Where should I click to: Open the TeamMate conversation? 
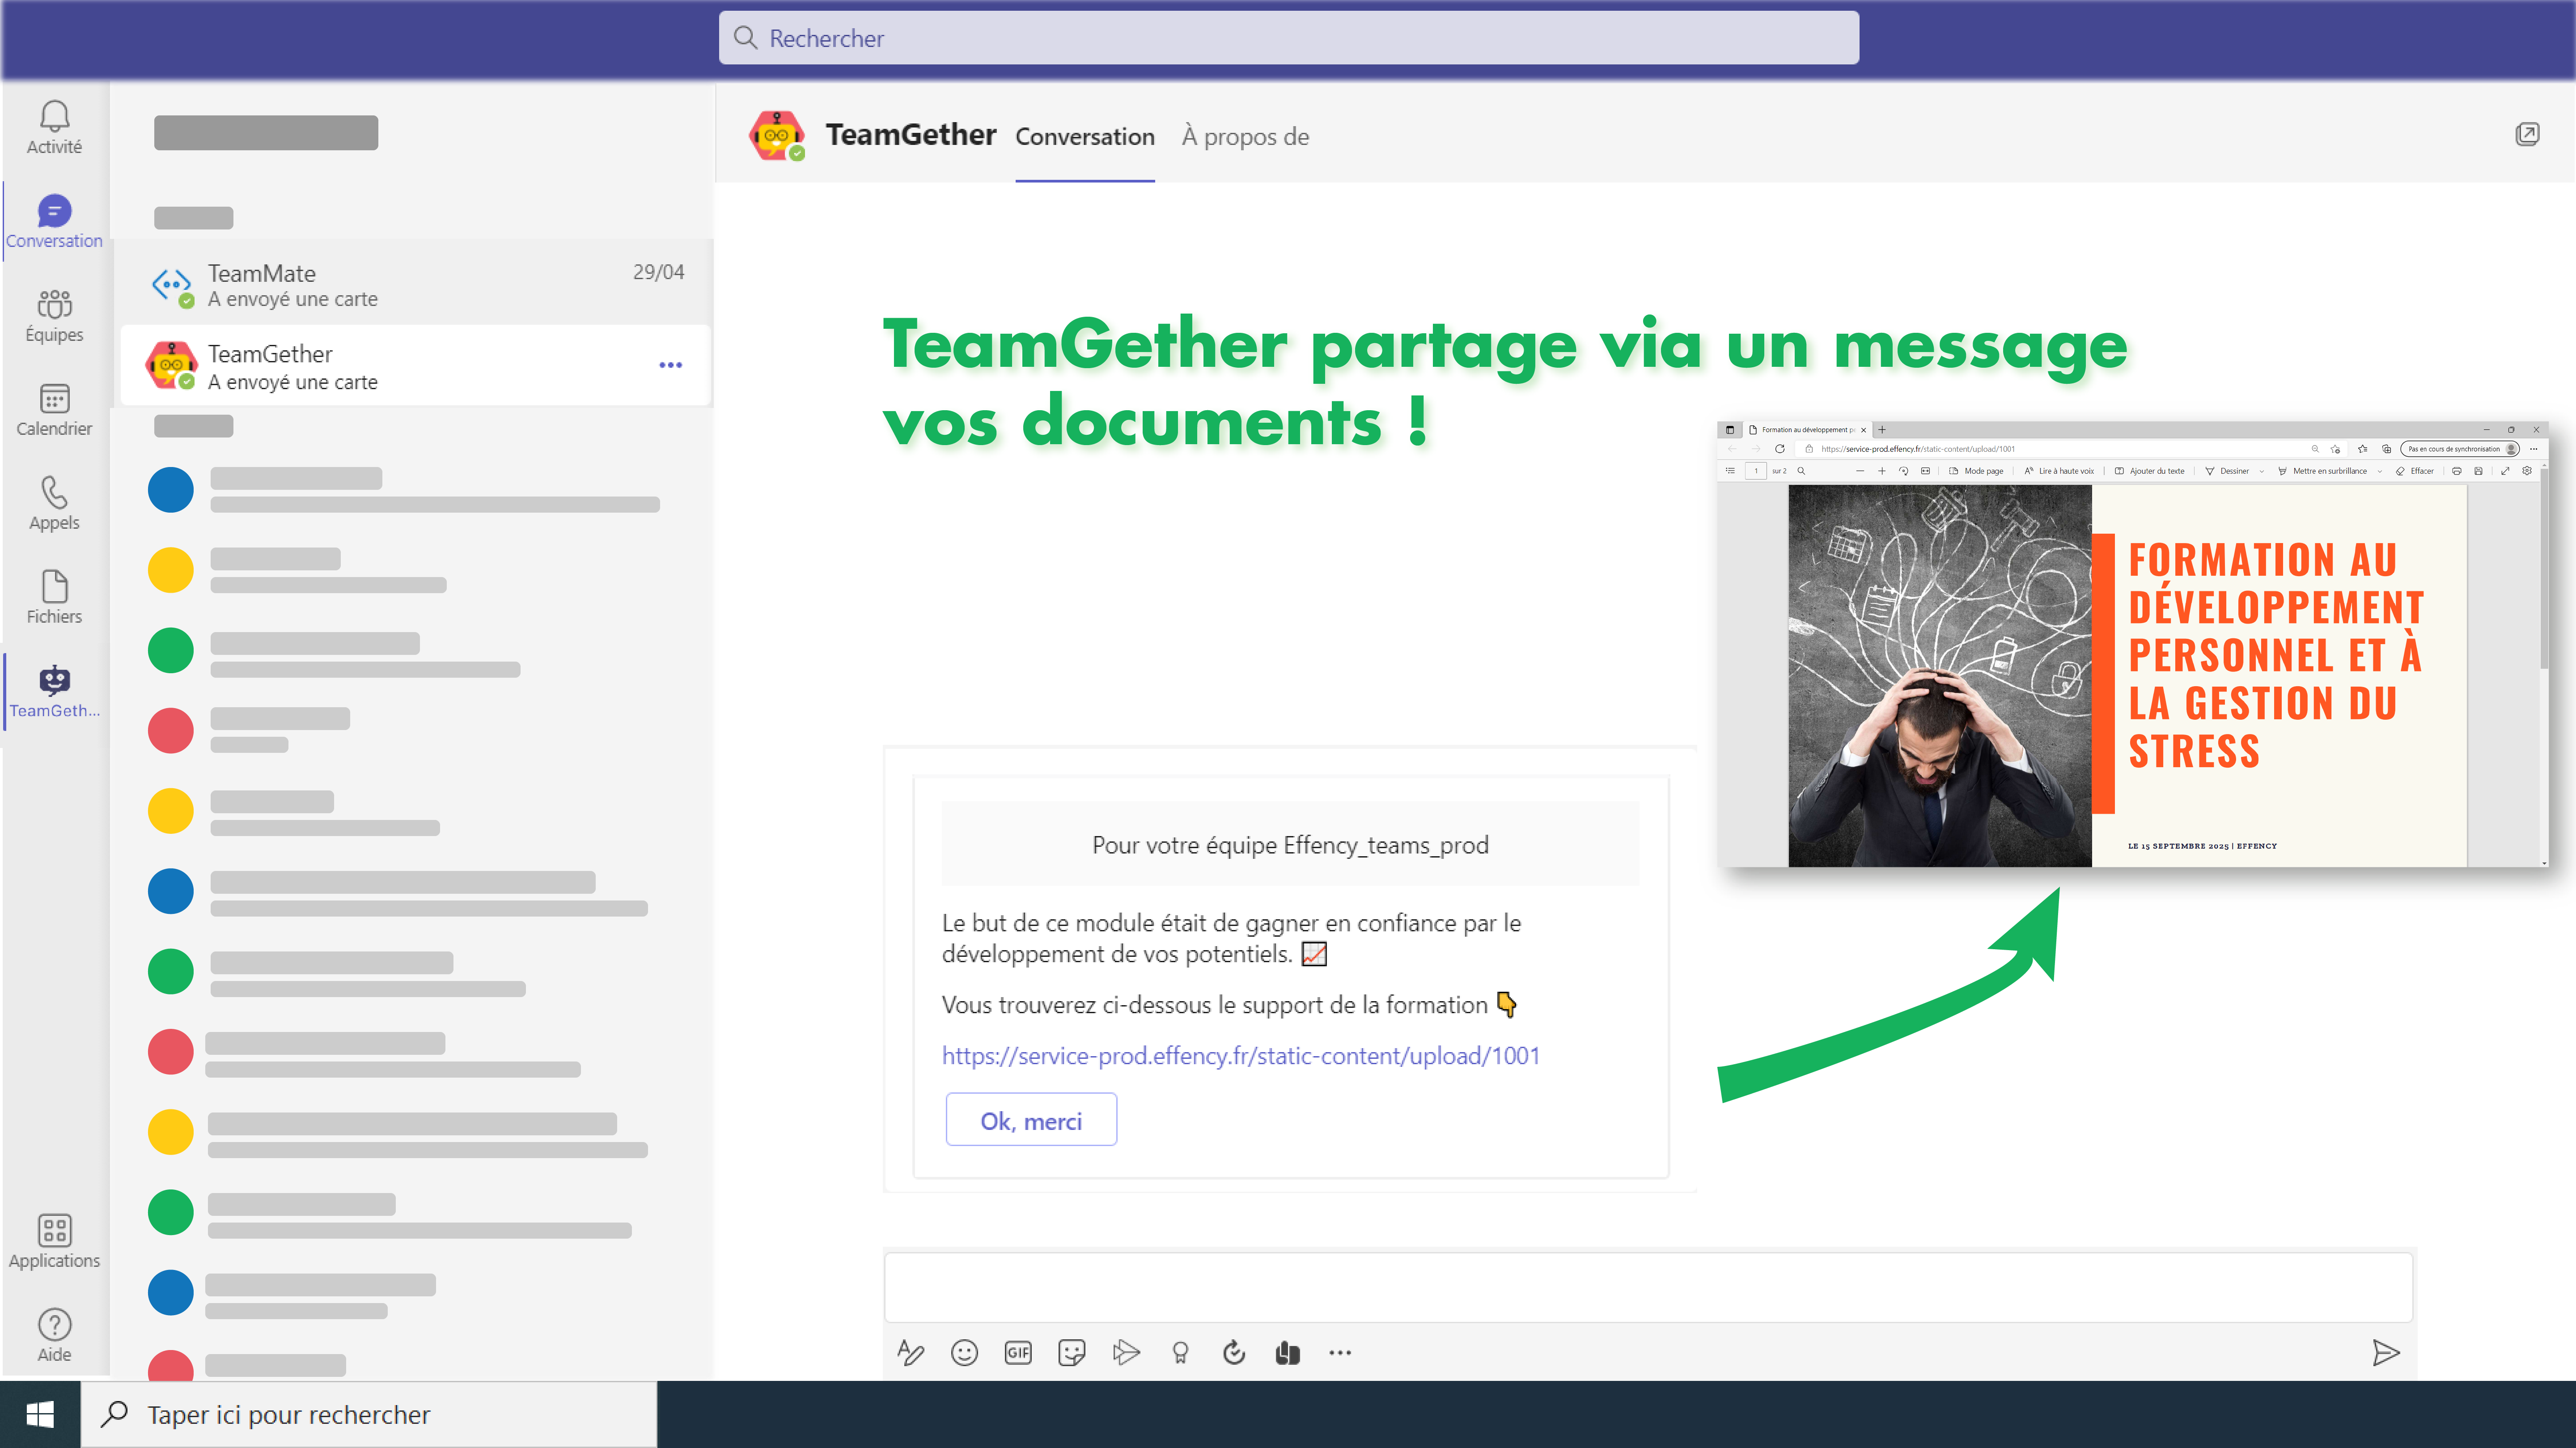pyautogui.click(x=415, y=285)
